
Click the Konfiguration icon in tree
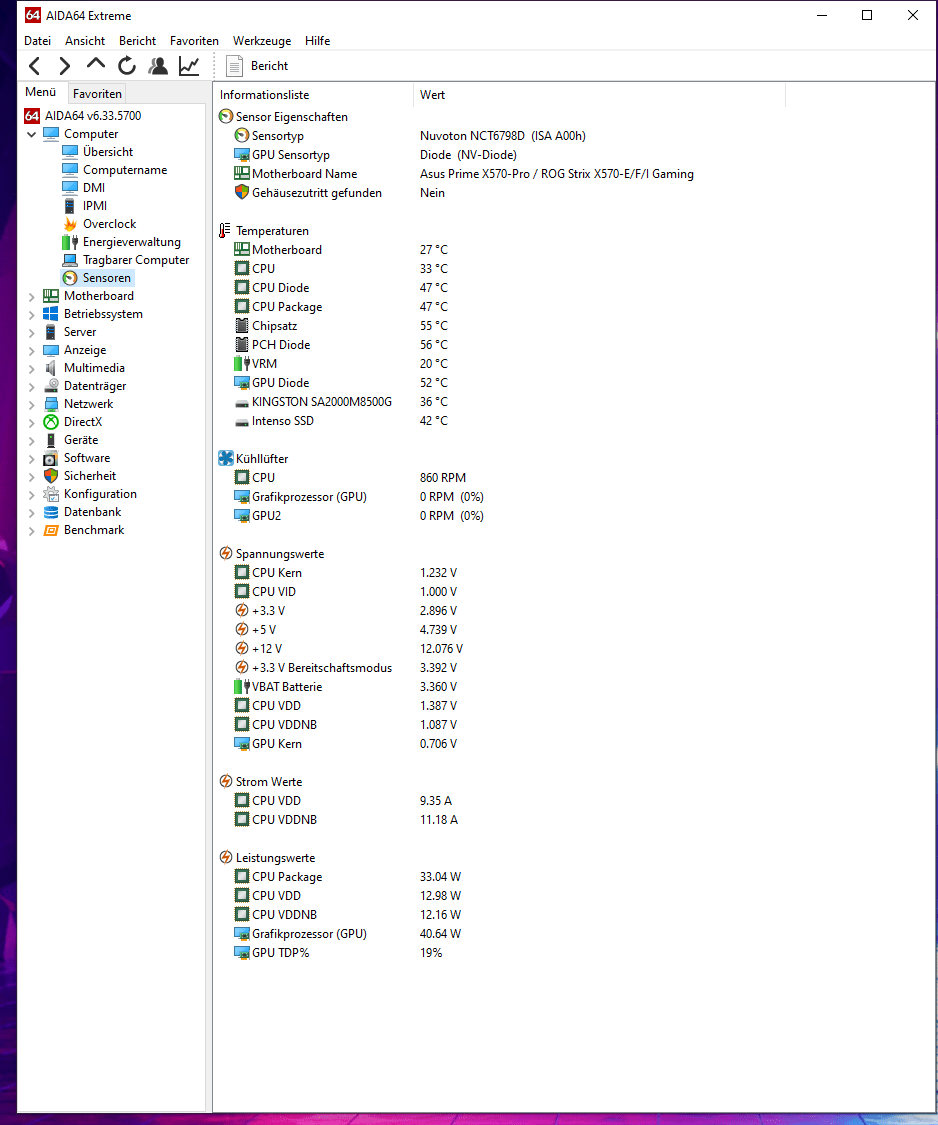pos(51,494)
